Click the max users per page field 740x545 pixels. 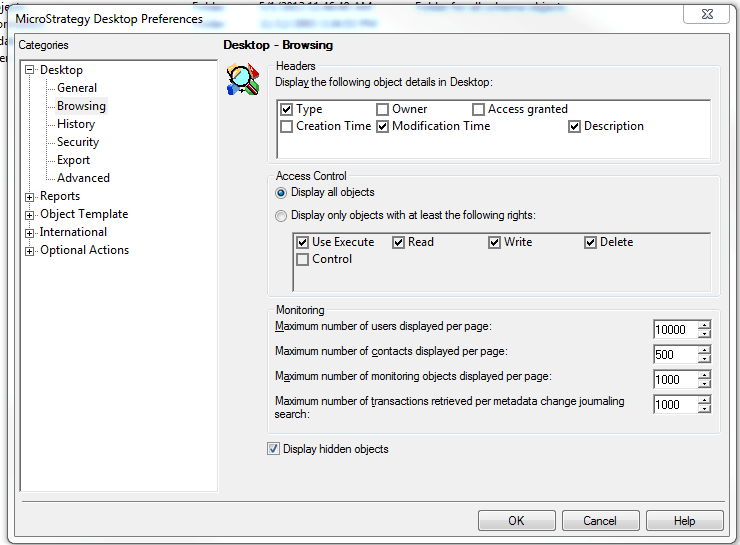tap(675, 329)
